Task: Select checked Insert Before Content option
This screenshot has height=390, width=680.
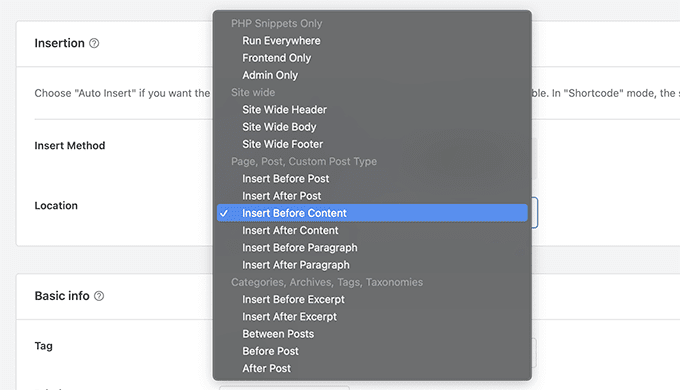Action: coord(372,213)
